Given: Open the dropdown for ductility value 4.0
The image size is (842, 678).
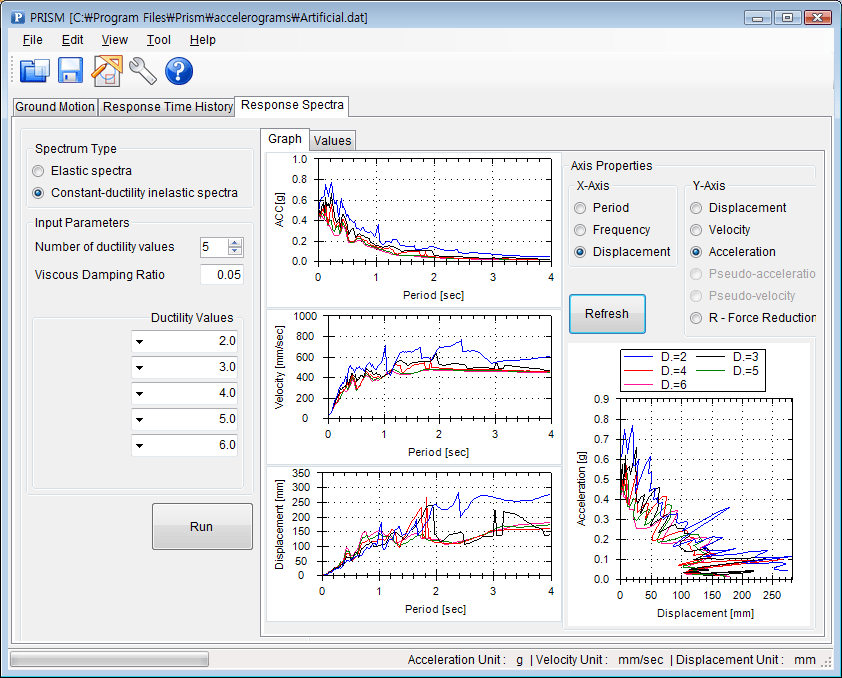Looking at the screenshot, I should pyautogui.click(x=141, y=393).
